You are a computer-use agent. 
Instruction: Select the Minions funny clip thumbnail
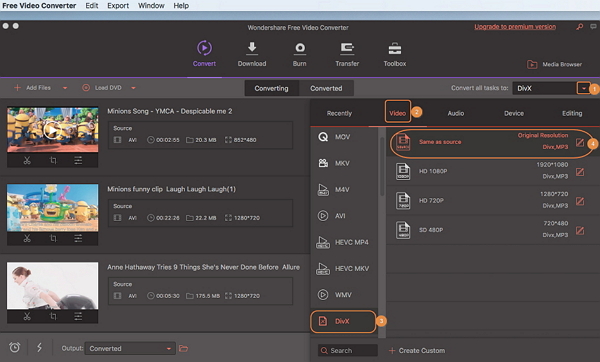52,208
